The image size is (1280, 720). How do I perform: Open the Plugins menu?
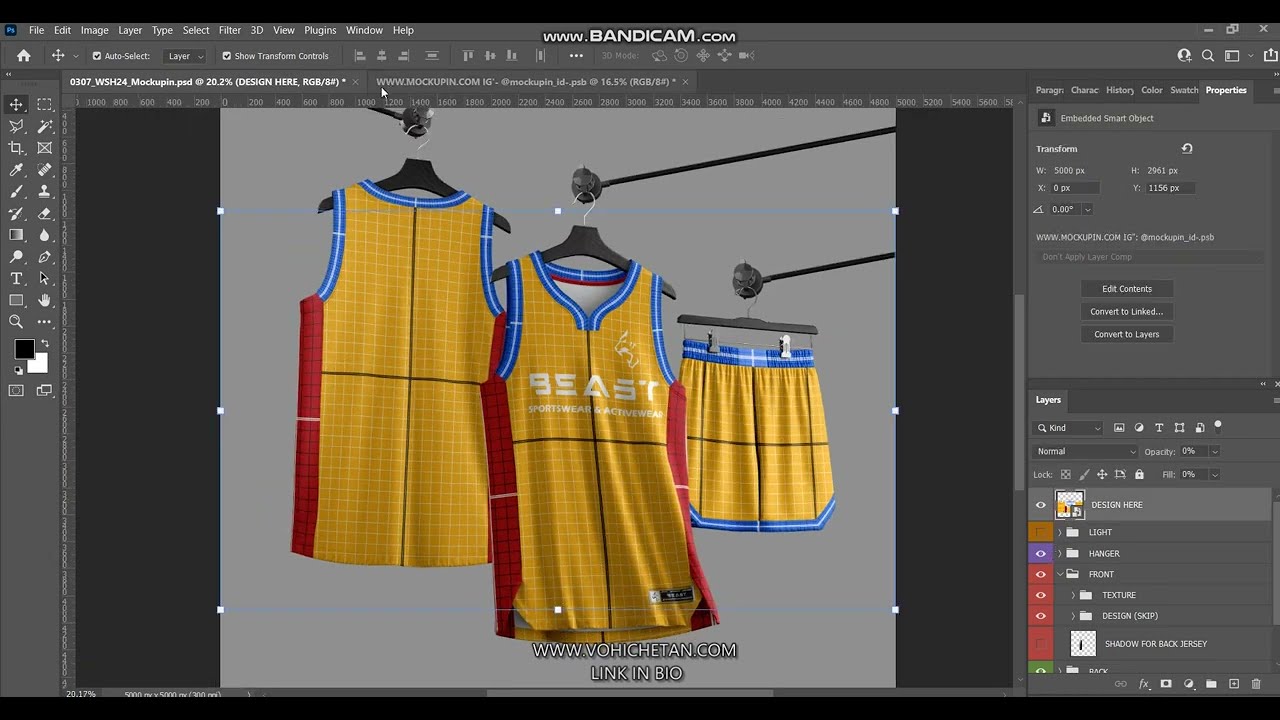(320, 30)
